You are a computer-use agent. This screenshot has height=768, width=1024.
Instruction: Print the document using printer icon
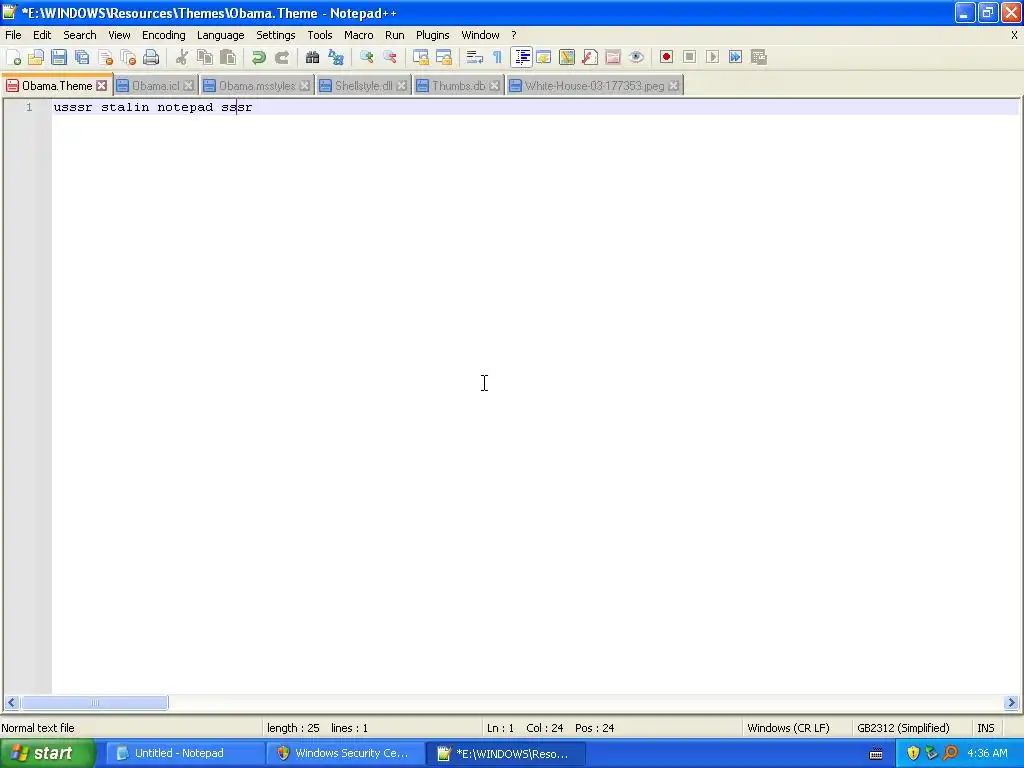click(151, 57)
